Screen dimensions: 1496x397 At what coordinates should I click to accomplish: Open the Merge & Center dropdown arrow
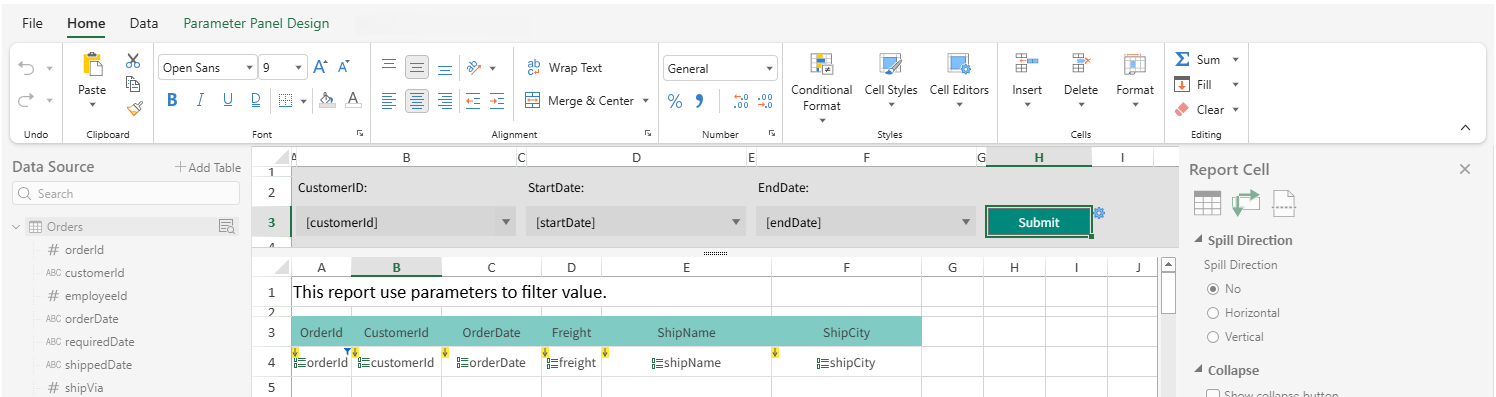click(645, 100)
